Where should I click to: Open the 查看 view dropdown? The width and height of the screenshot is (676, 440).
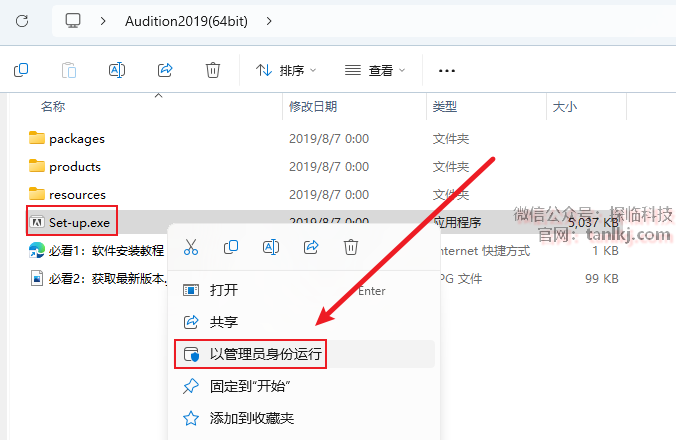[x=375, y=70]
